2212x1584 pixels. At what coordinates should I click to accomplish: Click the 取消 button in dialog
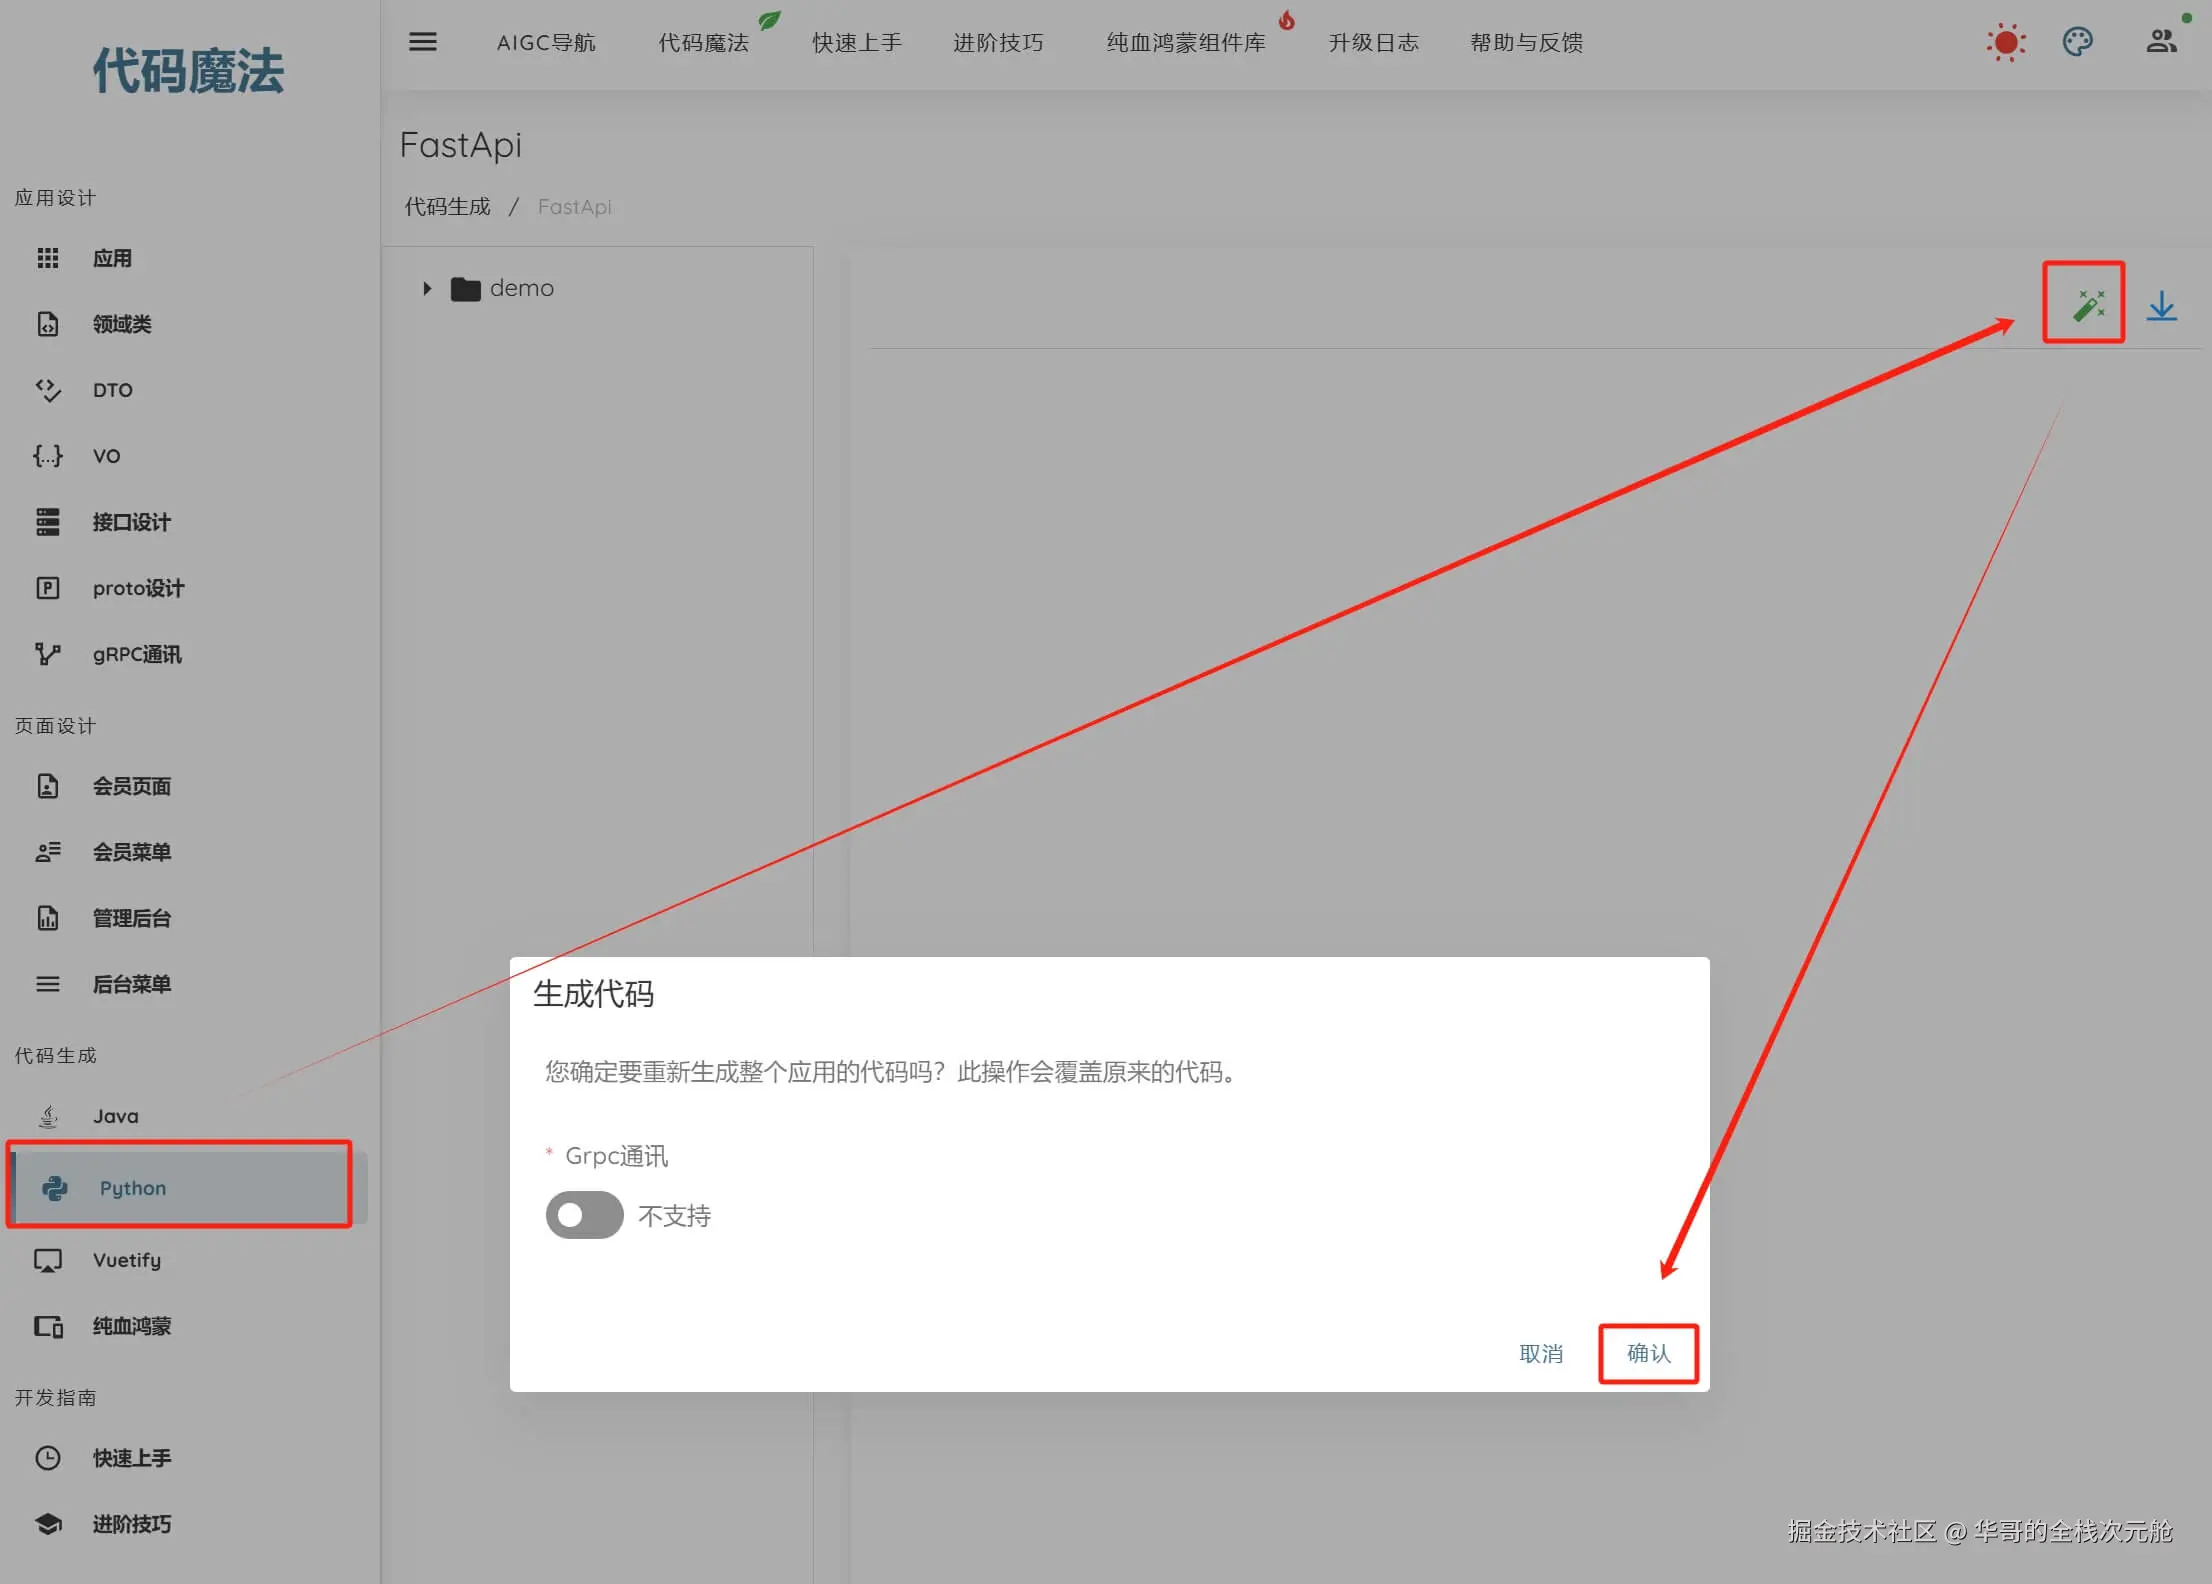[1540, 1353]
